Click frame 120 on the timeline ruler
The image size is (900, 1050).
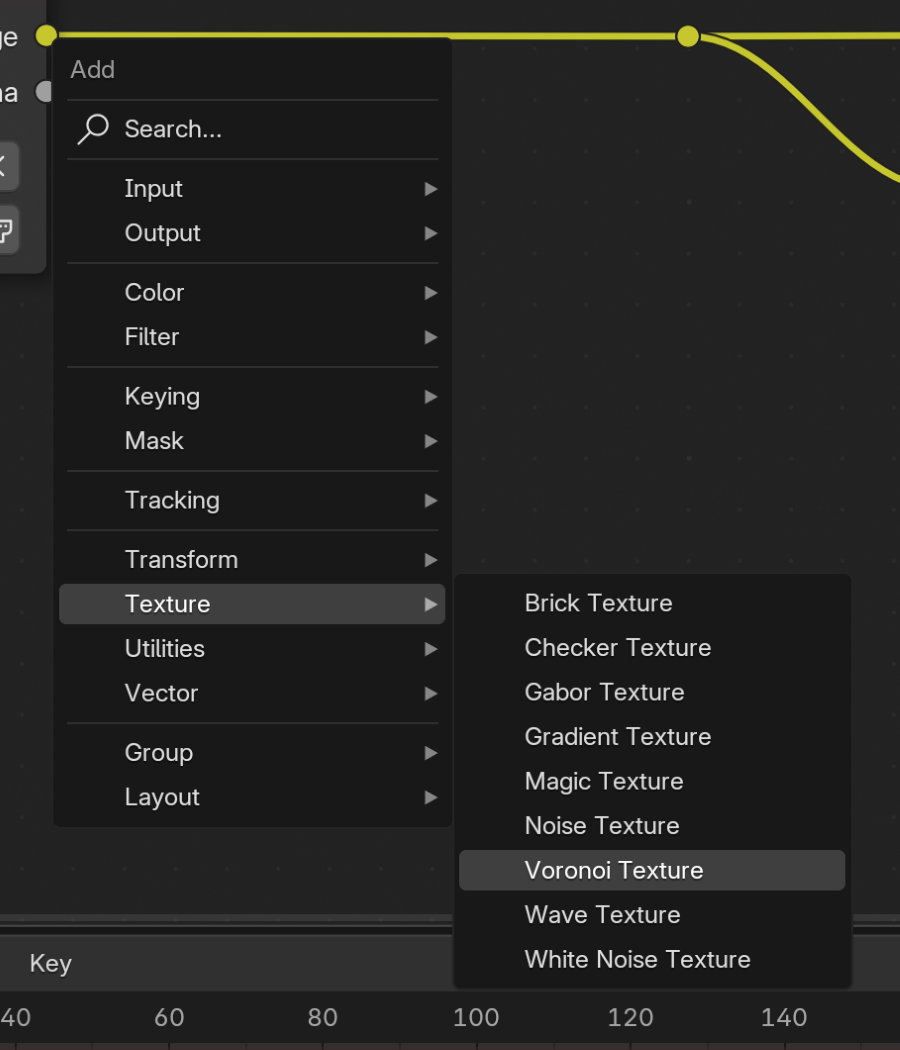click(630, 1017)
